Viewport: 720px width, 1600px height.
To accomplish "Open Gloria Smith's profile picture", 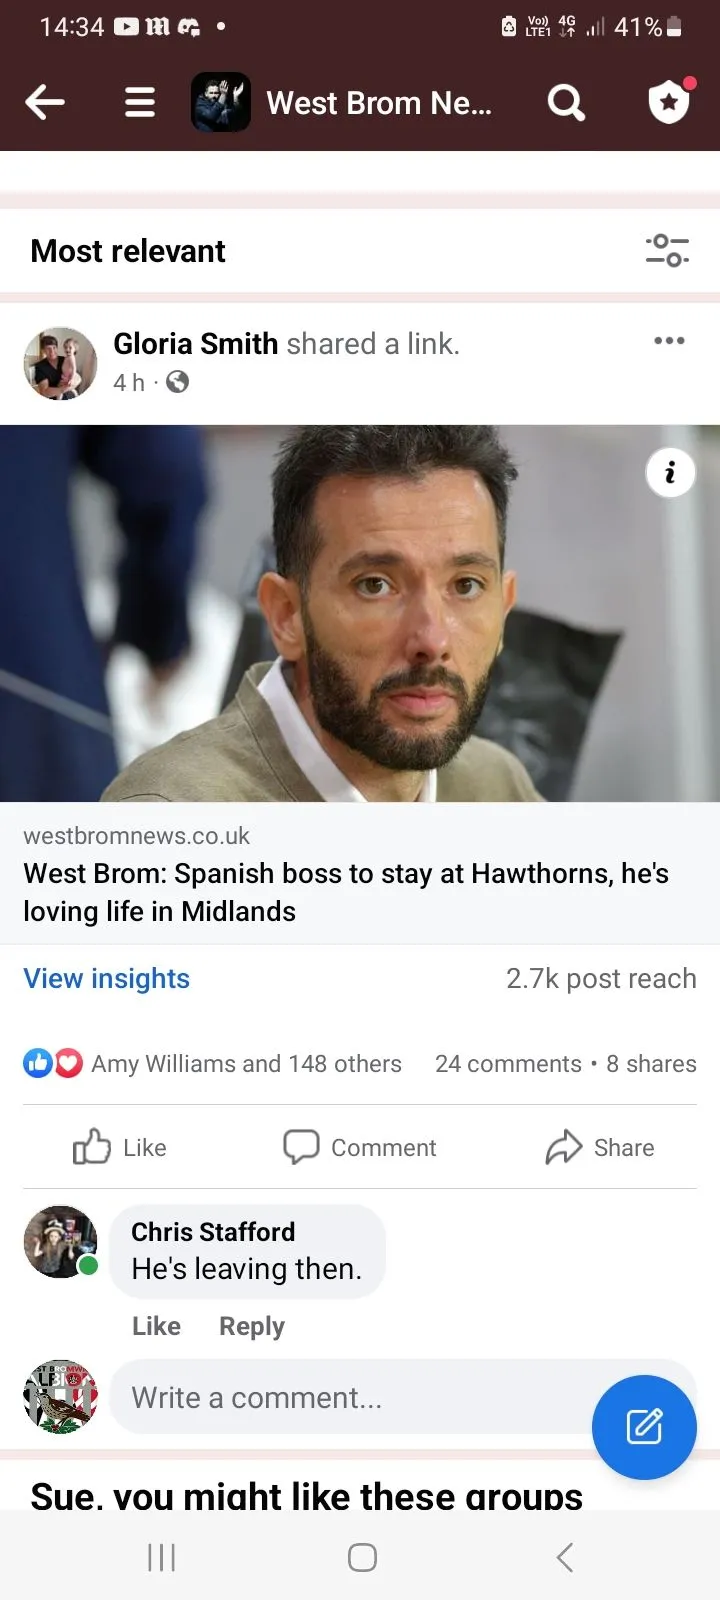I will (60, 363).
